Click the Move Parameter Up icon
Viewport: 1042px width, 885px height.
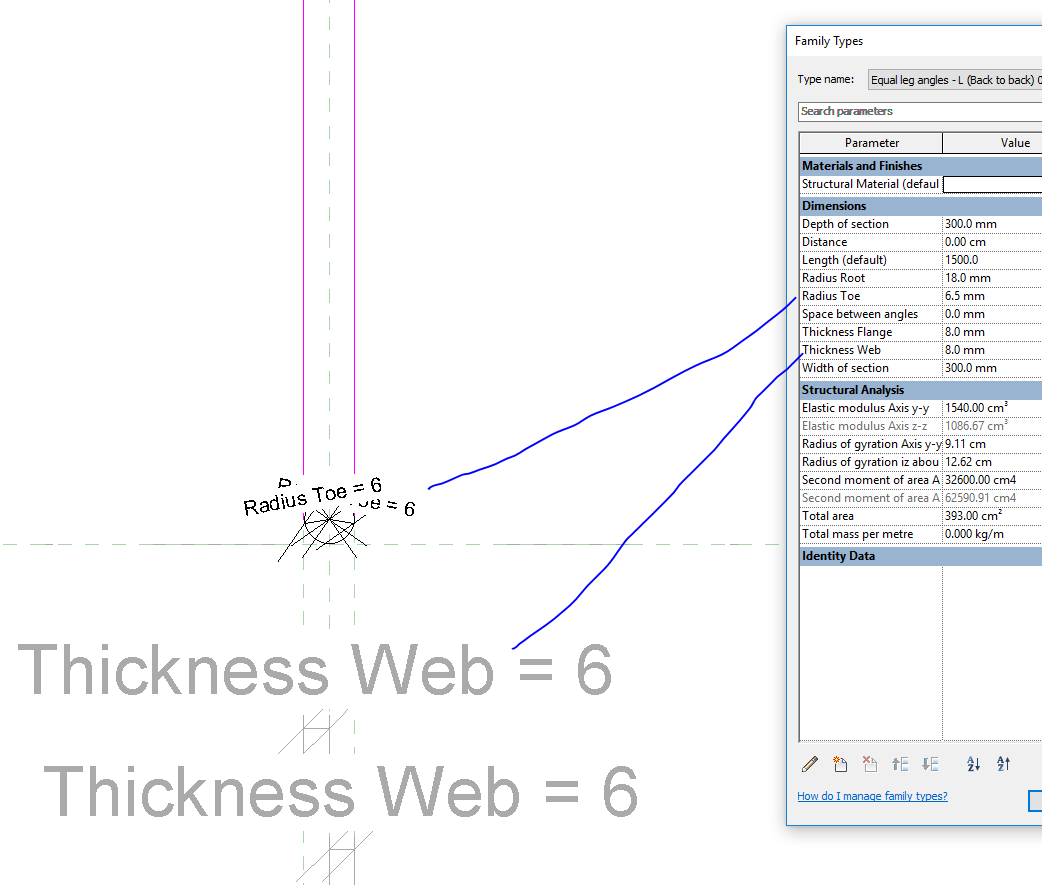(x=900, y=764)
